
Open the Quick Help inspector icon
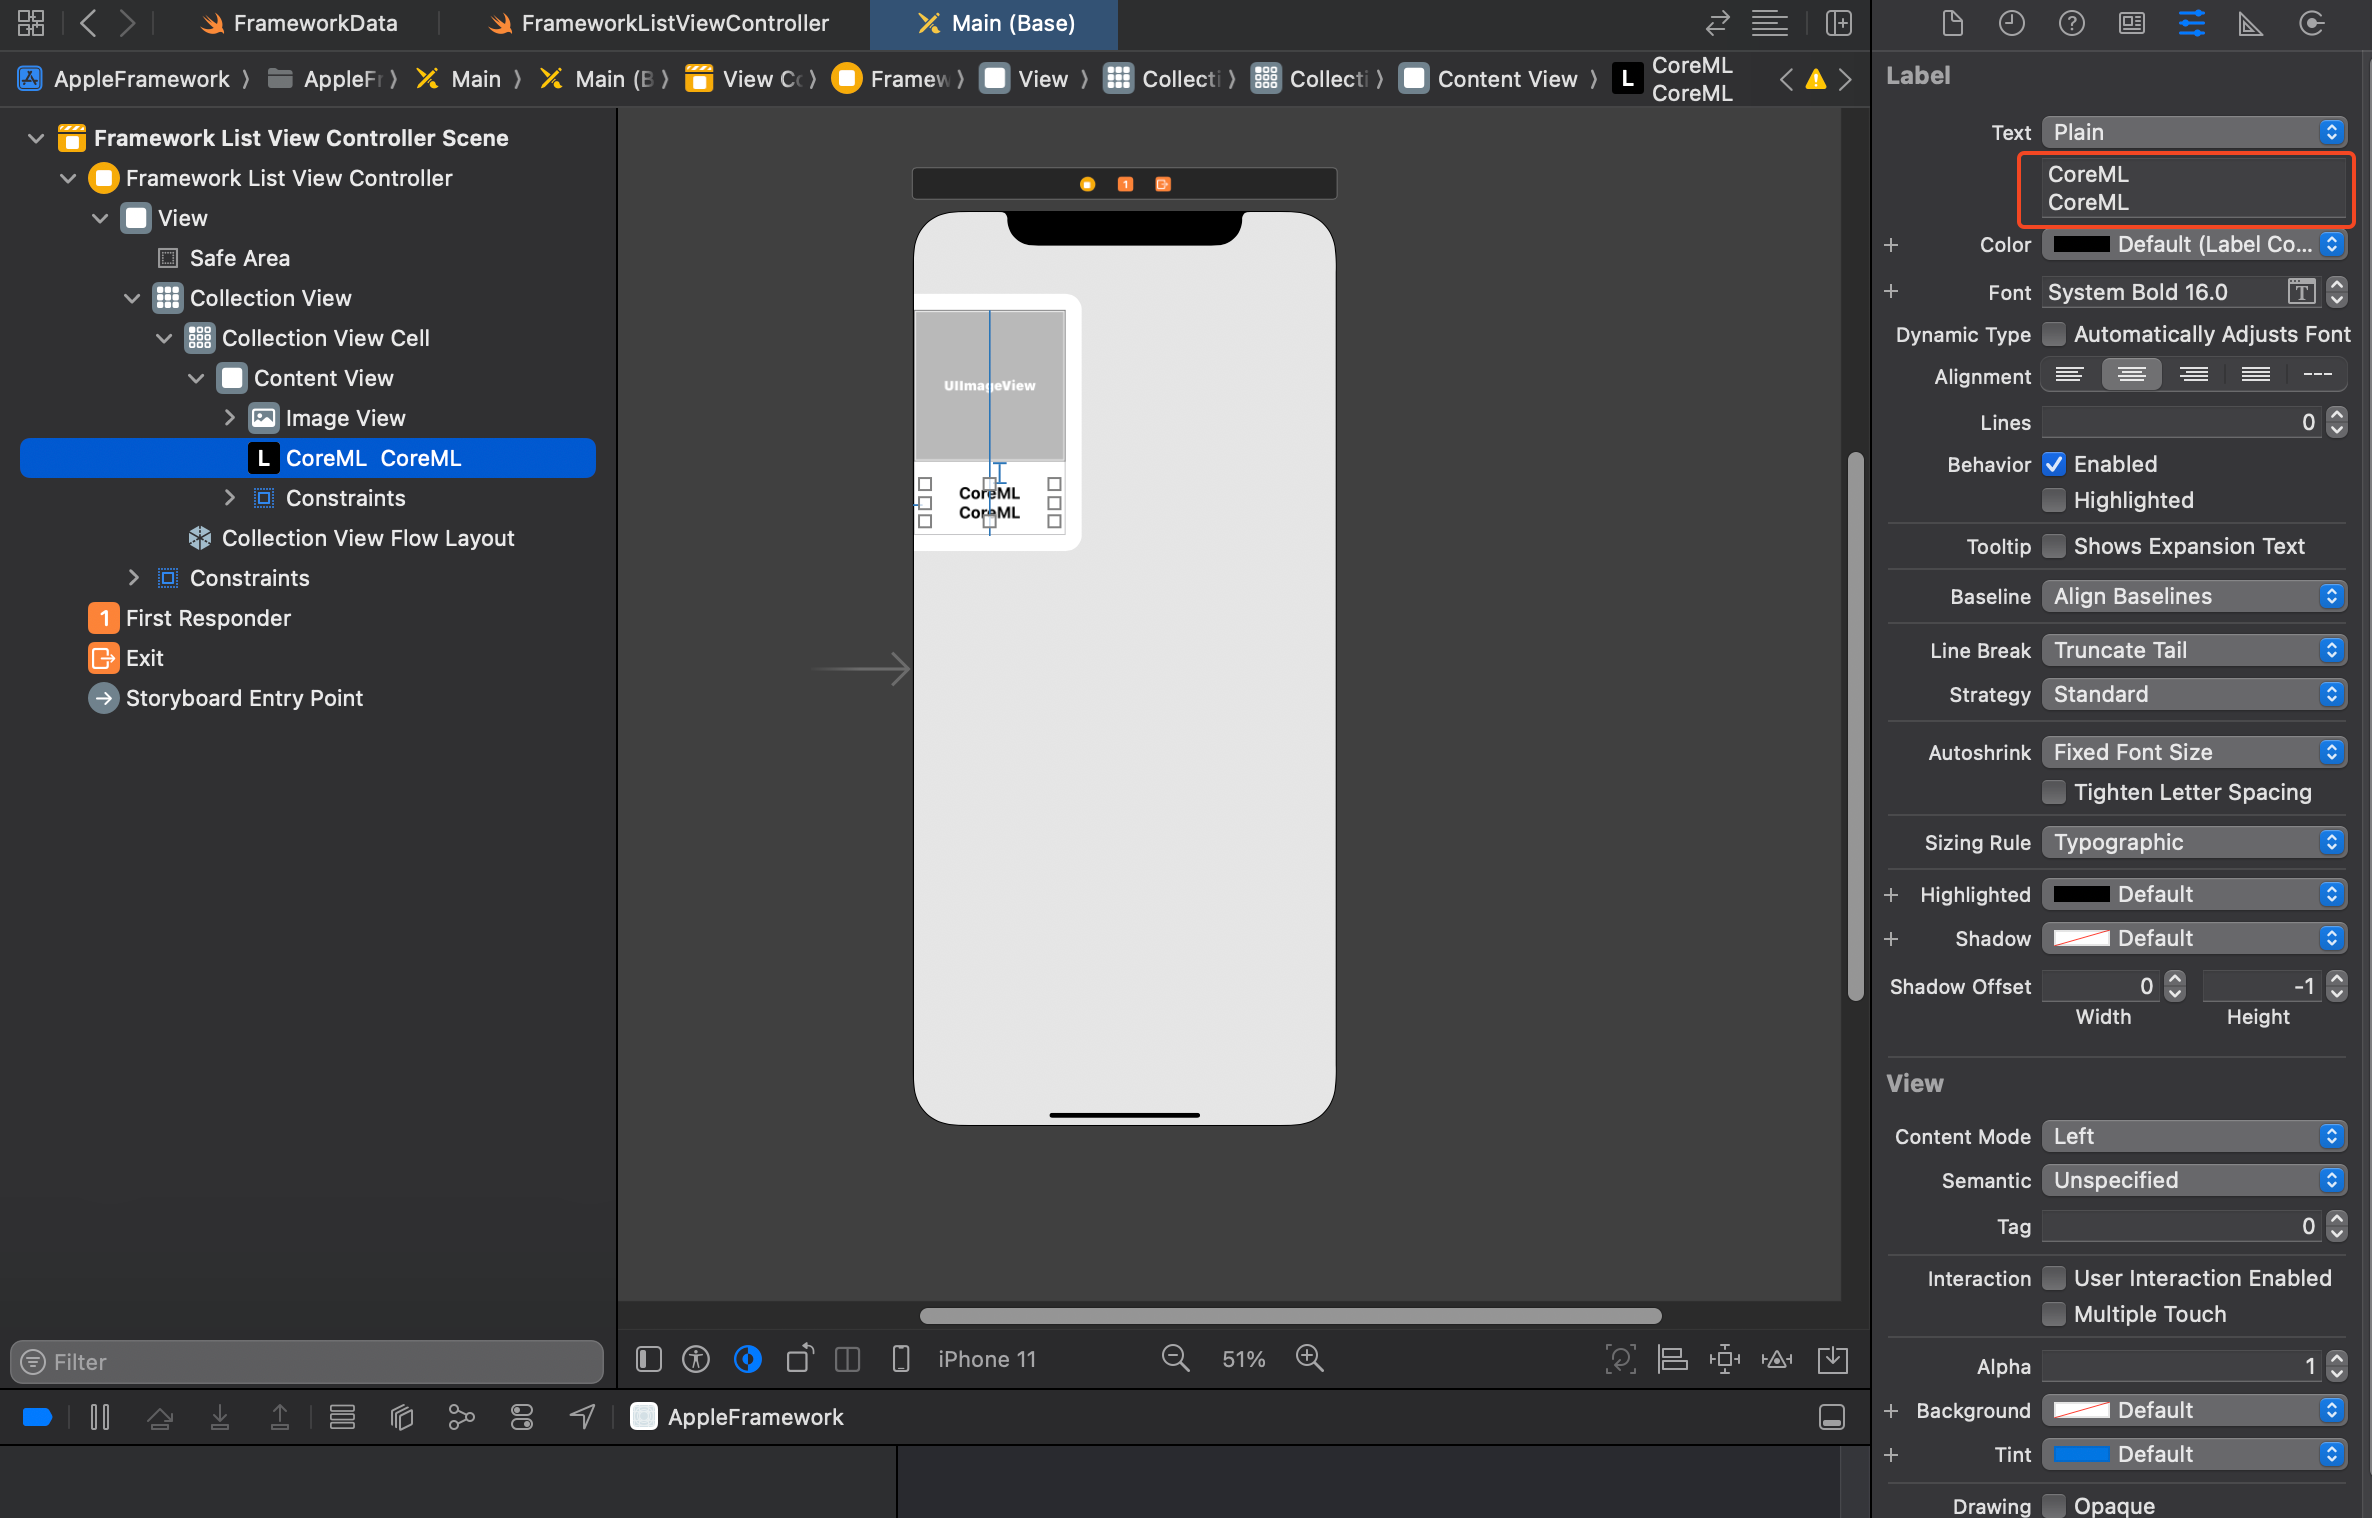click(x=2071, y=23)
